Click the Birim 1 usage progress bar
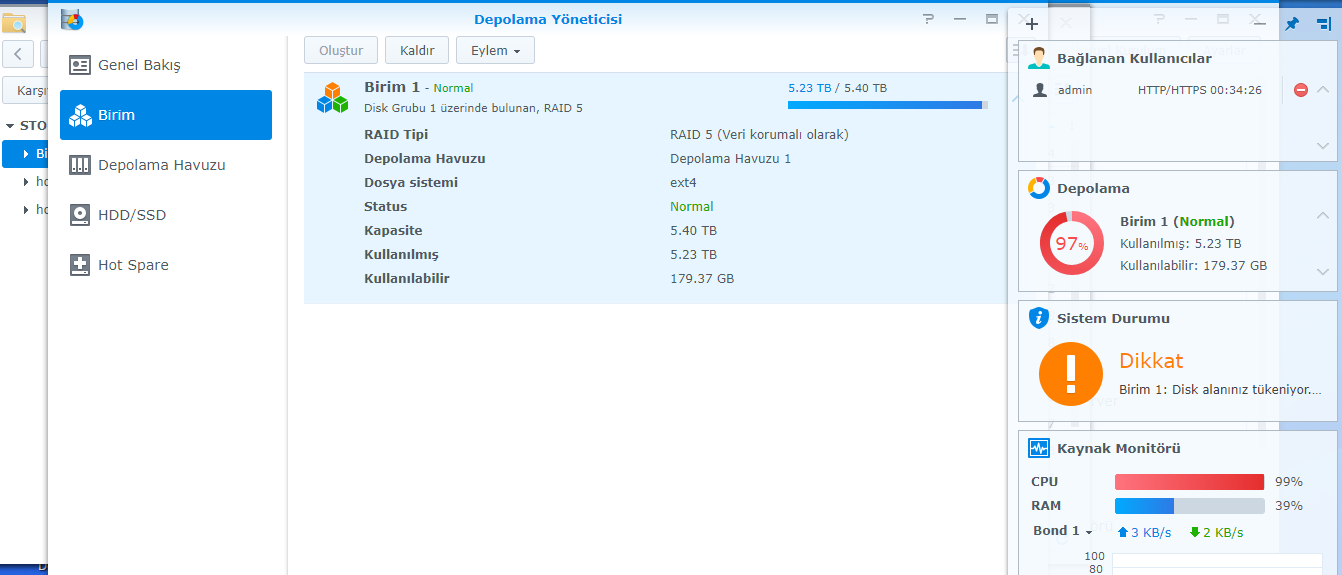Screen dimensions: 1342x575 point(887,104)
